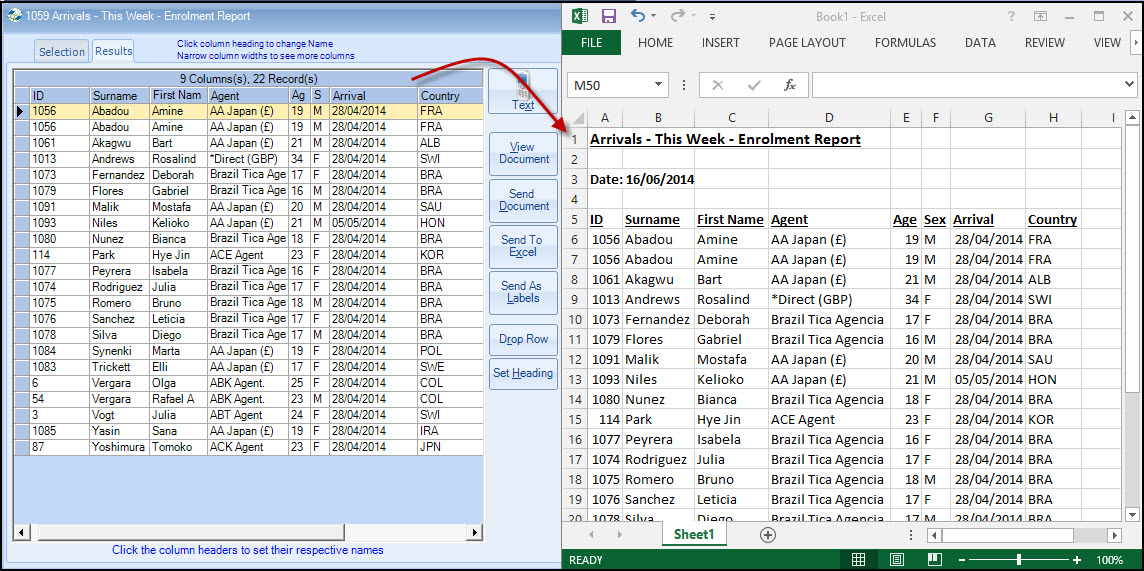
Task: Click next sheet navigation arrow
Action: tap(619, 535)
